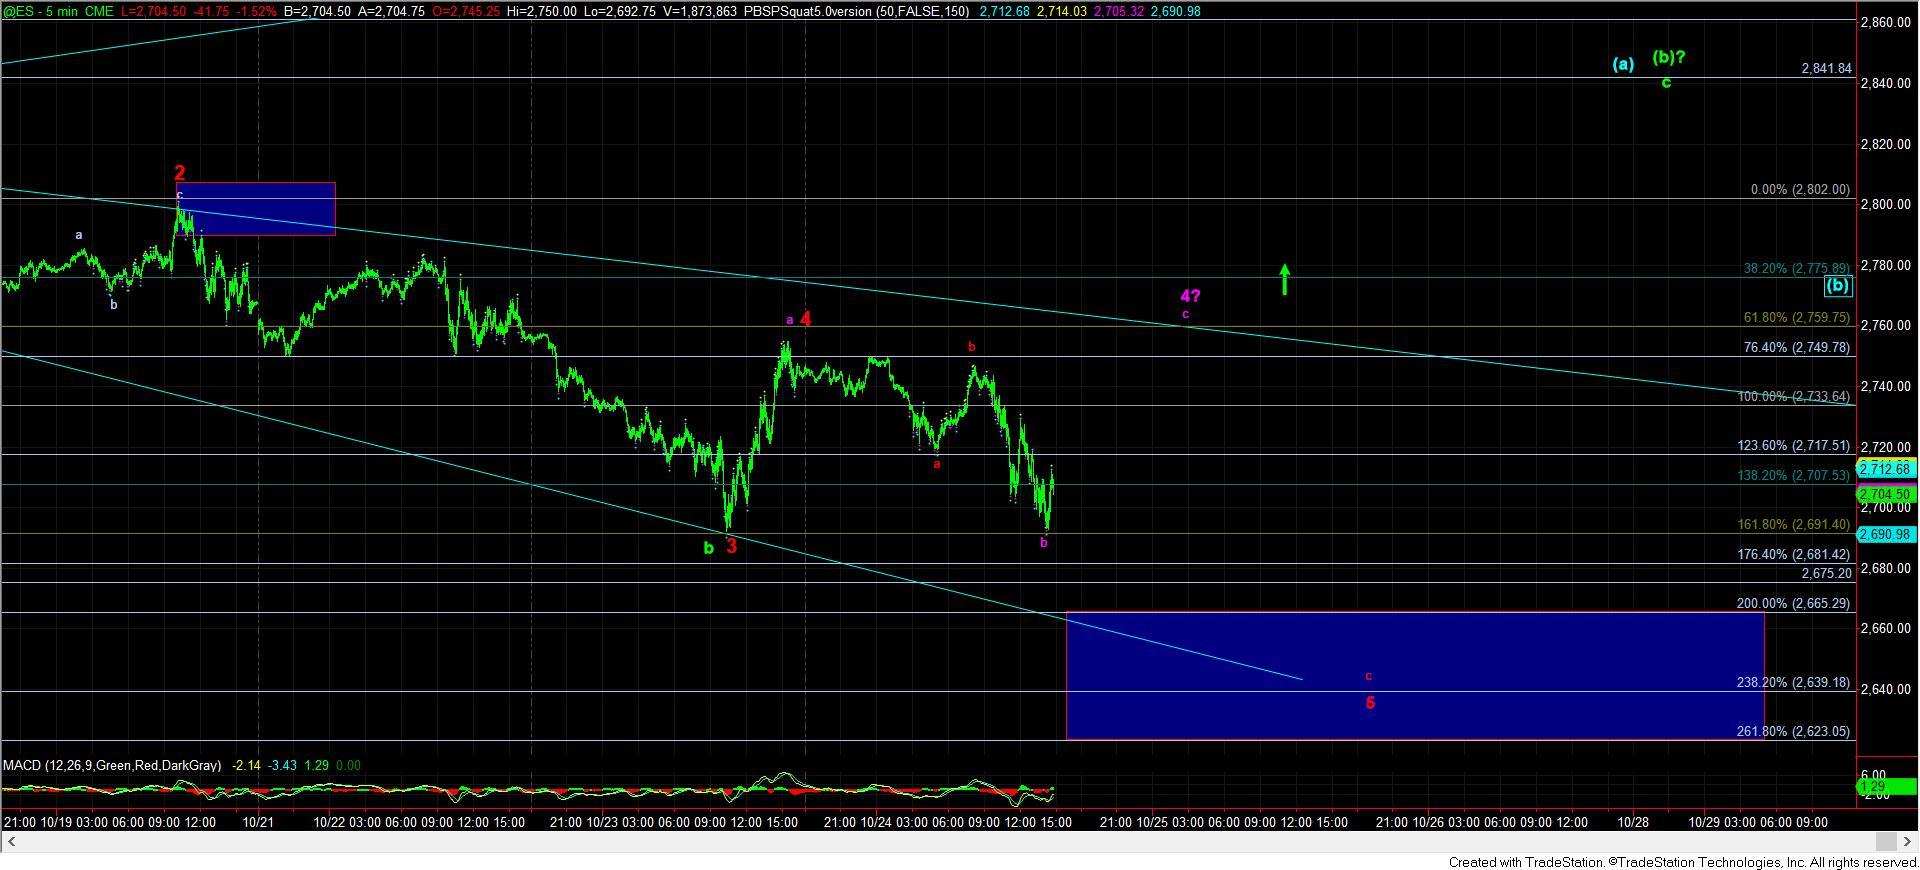The width and height of the screenshot is (1920, 870).
Task: Select the red wave 3 label
Action: point(732,546)
